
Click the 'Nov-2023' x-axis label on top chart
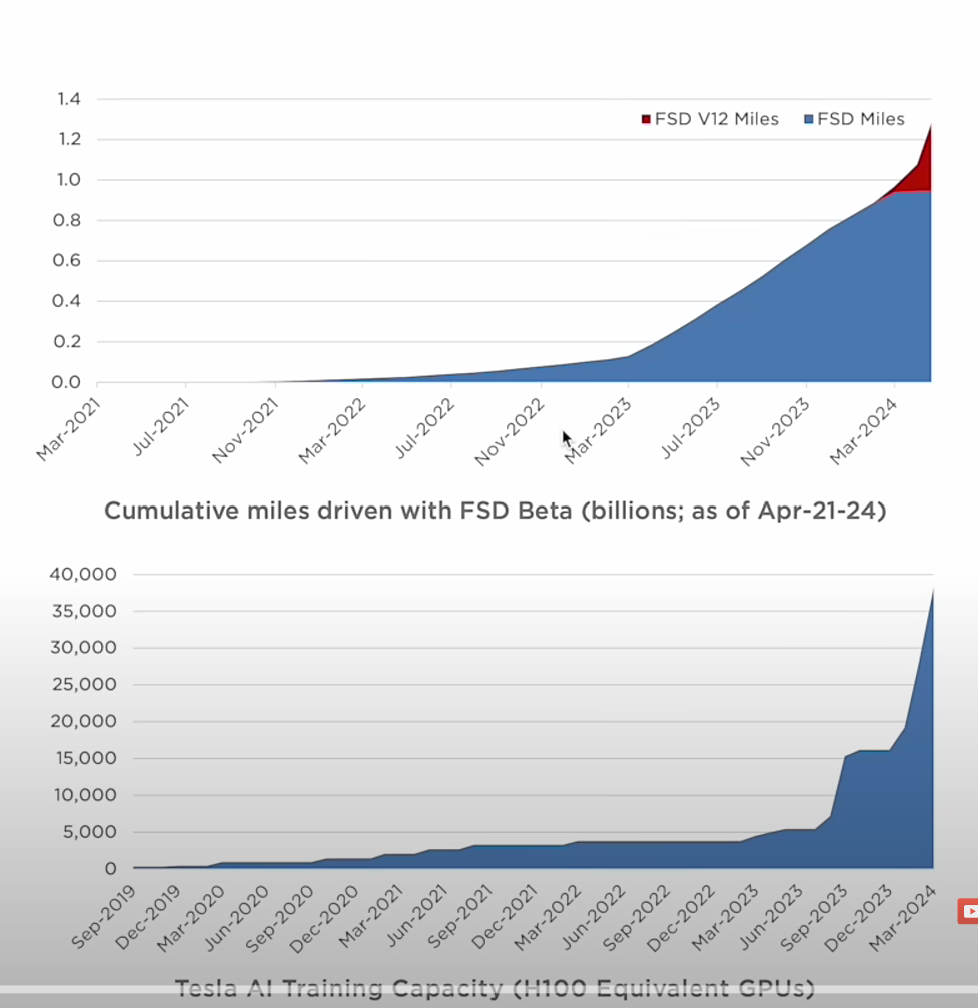(775, 431)
